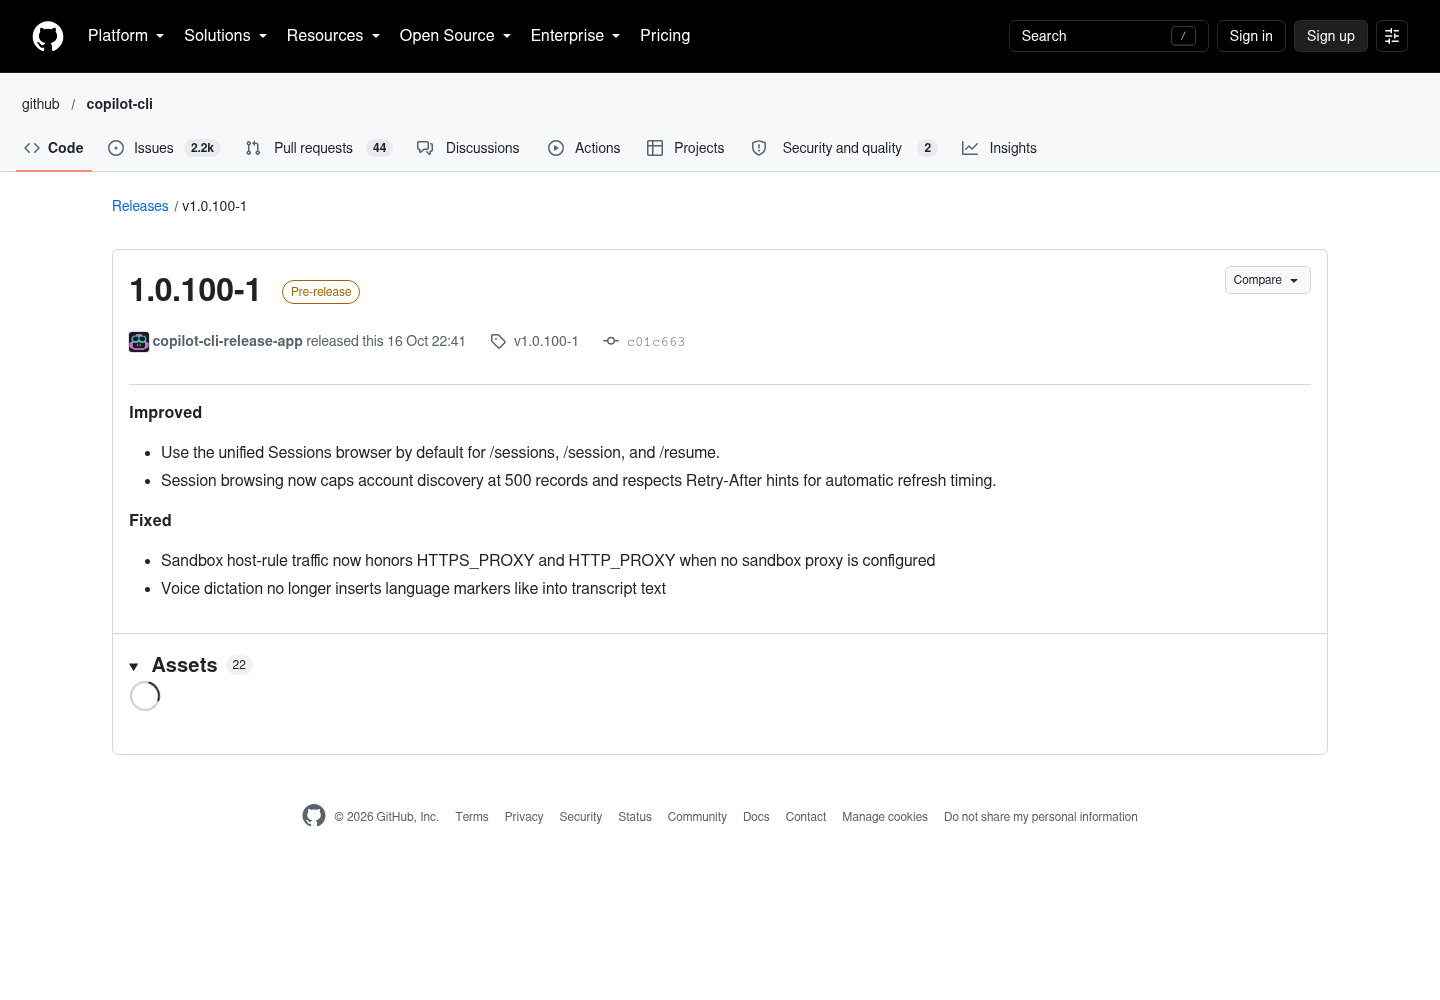Image resolution: width=1440 pixels, height=1000 pixels.
Task: Click the Sign up button
Action: pyautogui.click(x=1330, y=36)
